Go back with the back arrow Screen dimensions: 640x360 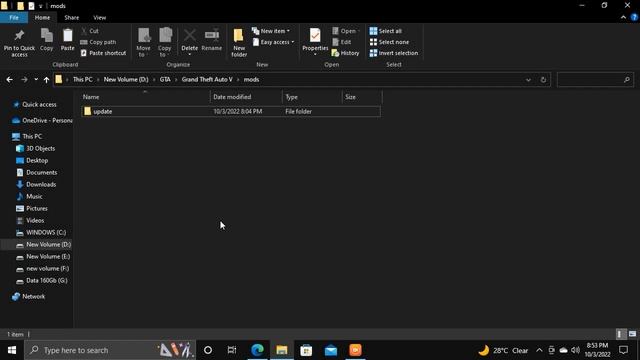(x=9, y=80)
